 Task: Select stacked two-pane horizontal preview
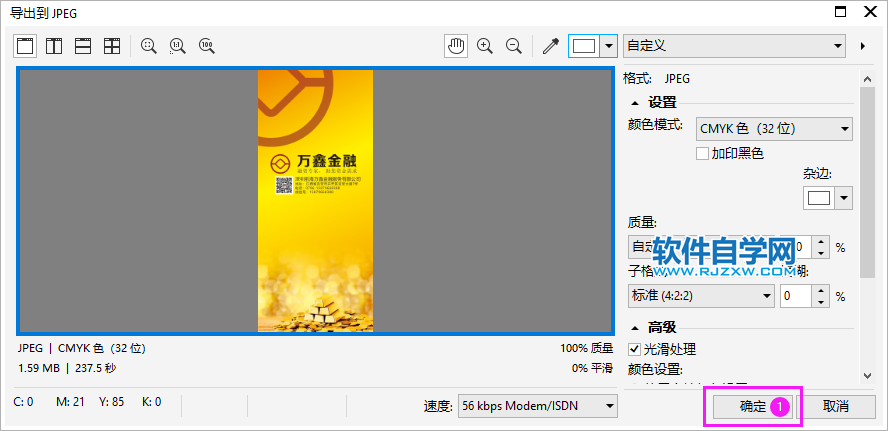click(83, 46)
